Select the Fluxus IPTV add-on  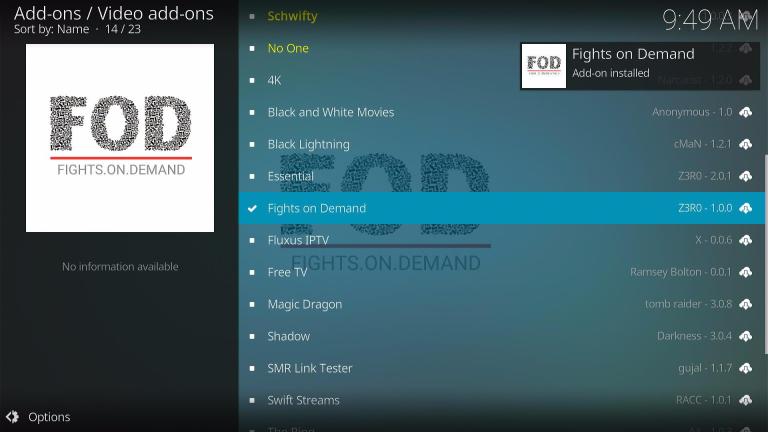(502, 240)
